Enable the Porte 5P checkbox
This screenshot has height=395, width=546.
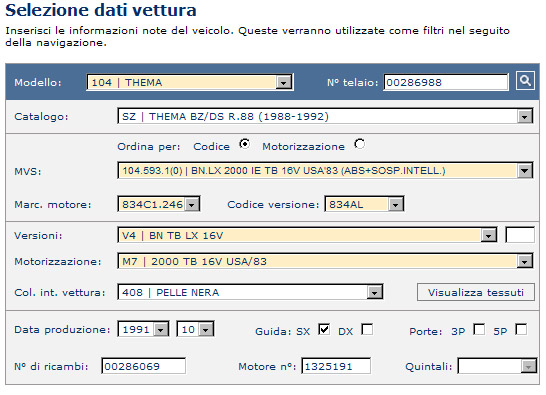(521, 329)
